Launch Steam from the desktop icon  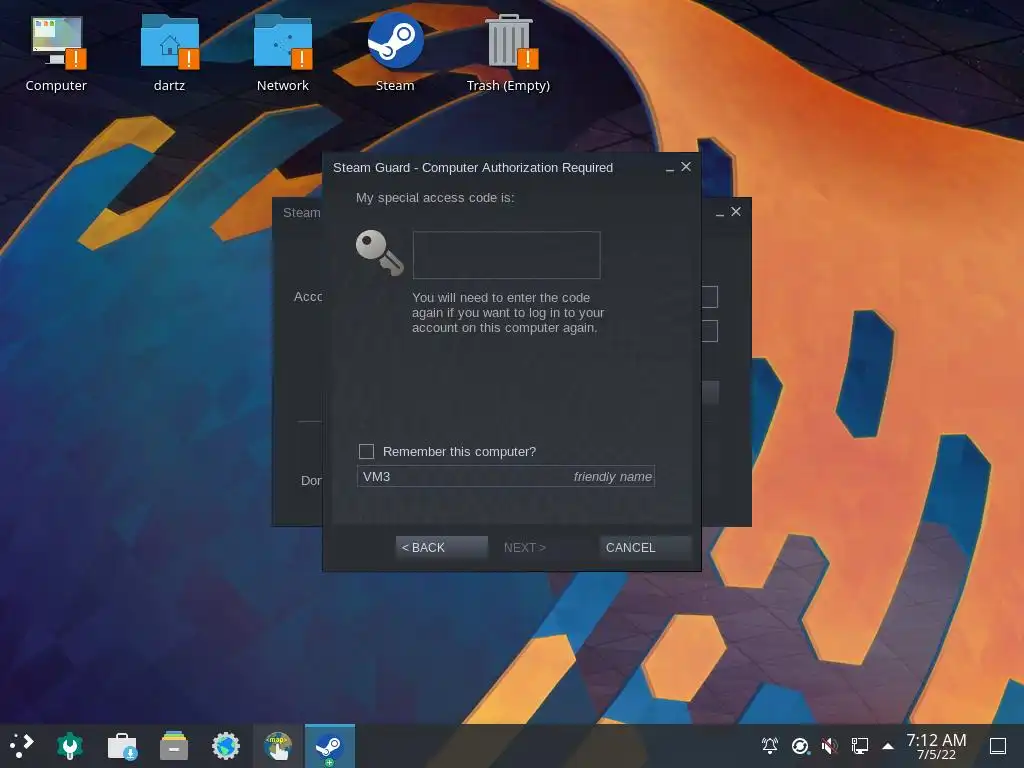pyautogui.click(x=395, y=54)
